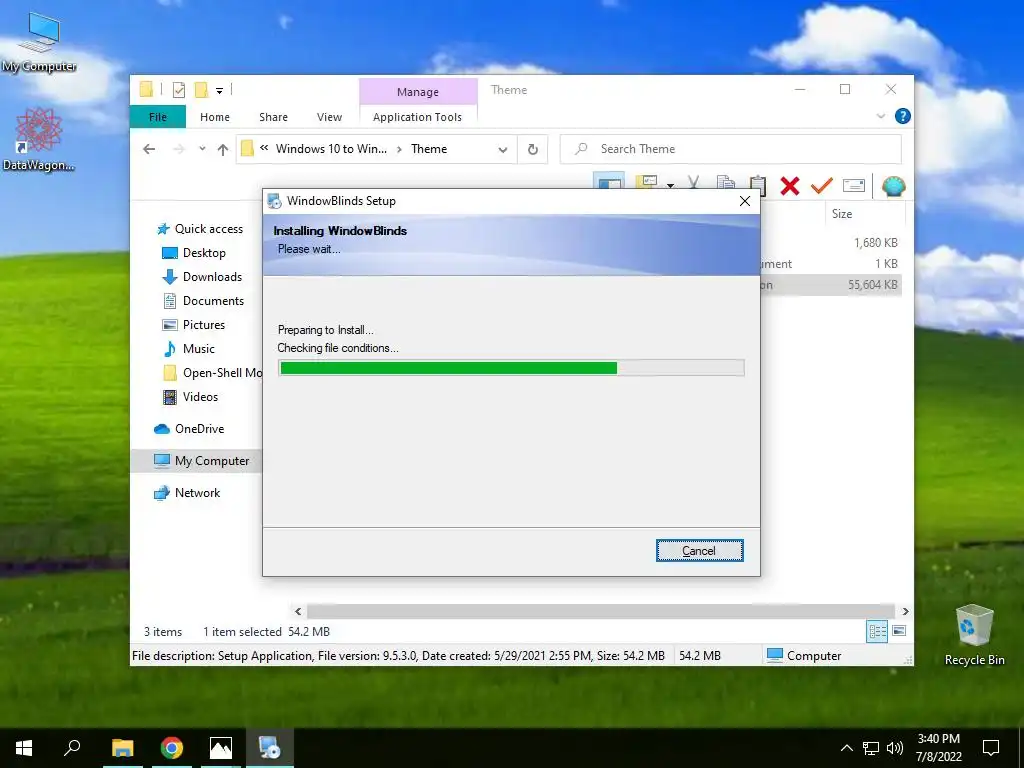Image resolution: width=1024 pixels, height=768 pixels.
Task: Close the WindowBlinds Setup dialog
Action: tap(744, 201)
